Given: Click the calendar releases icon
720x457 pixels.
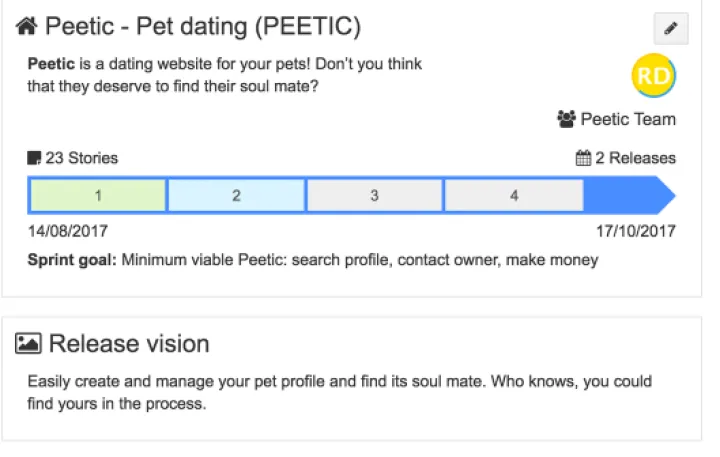Looking at the screenshot, I should pos(584,158).
